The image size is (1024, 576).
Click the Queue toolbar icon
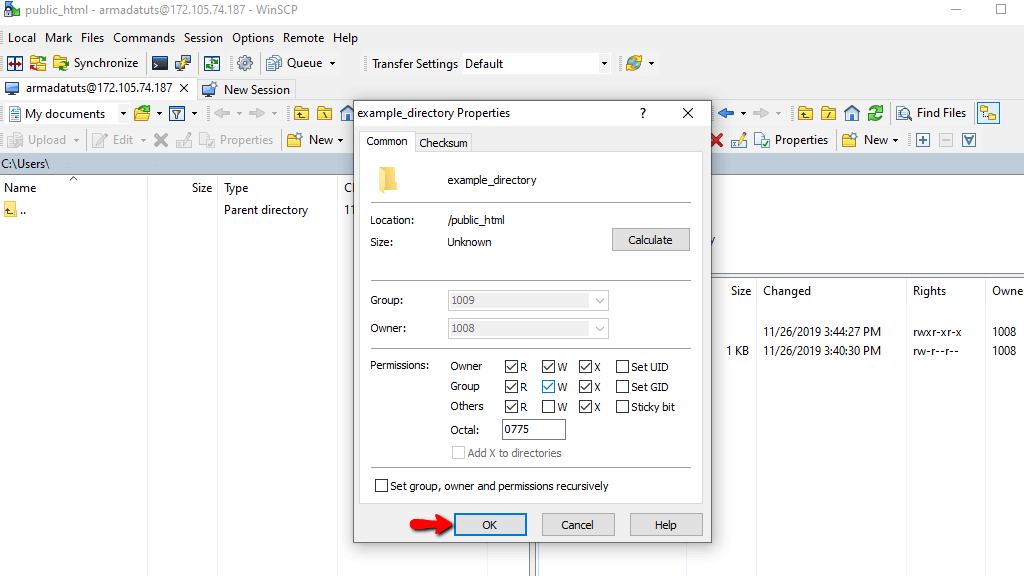click(x=274, y=63)
